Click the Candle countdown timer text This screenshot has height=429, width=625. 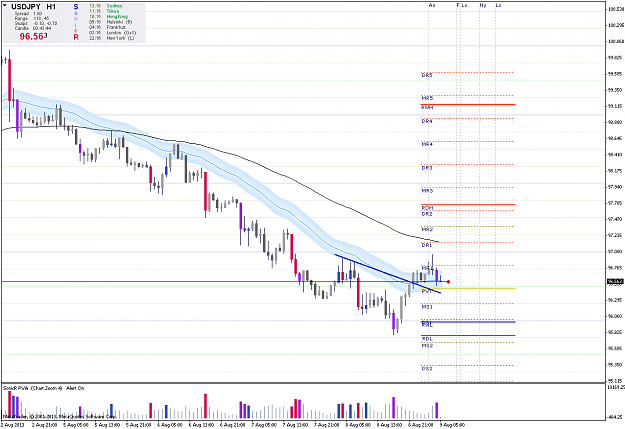click(33, 28)
